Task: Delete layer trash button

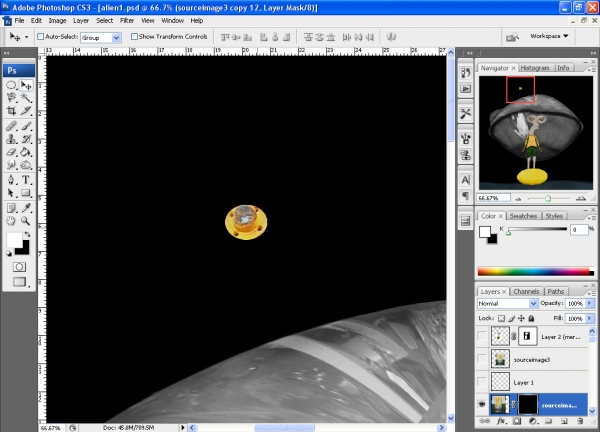Action: (x=580, y=421)
